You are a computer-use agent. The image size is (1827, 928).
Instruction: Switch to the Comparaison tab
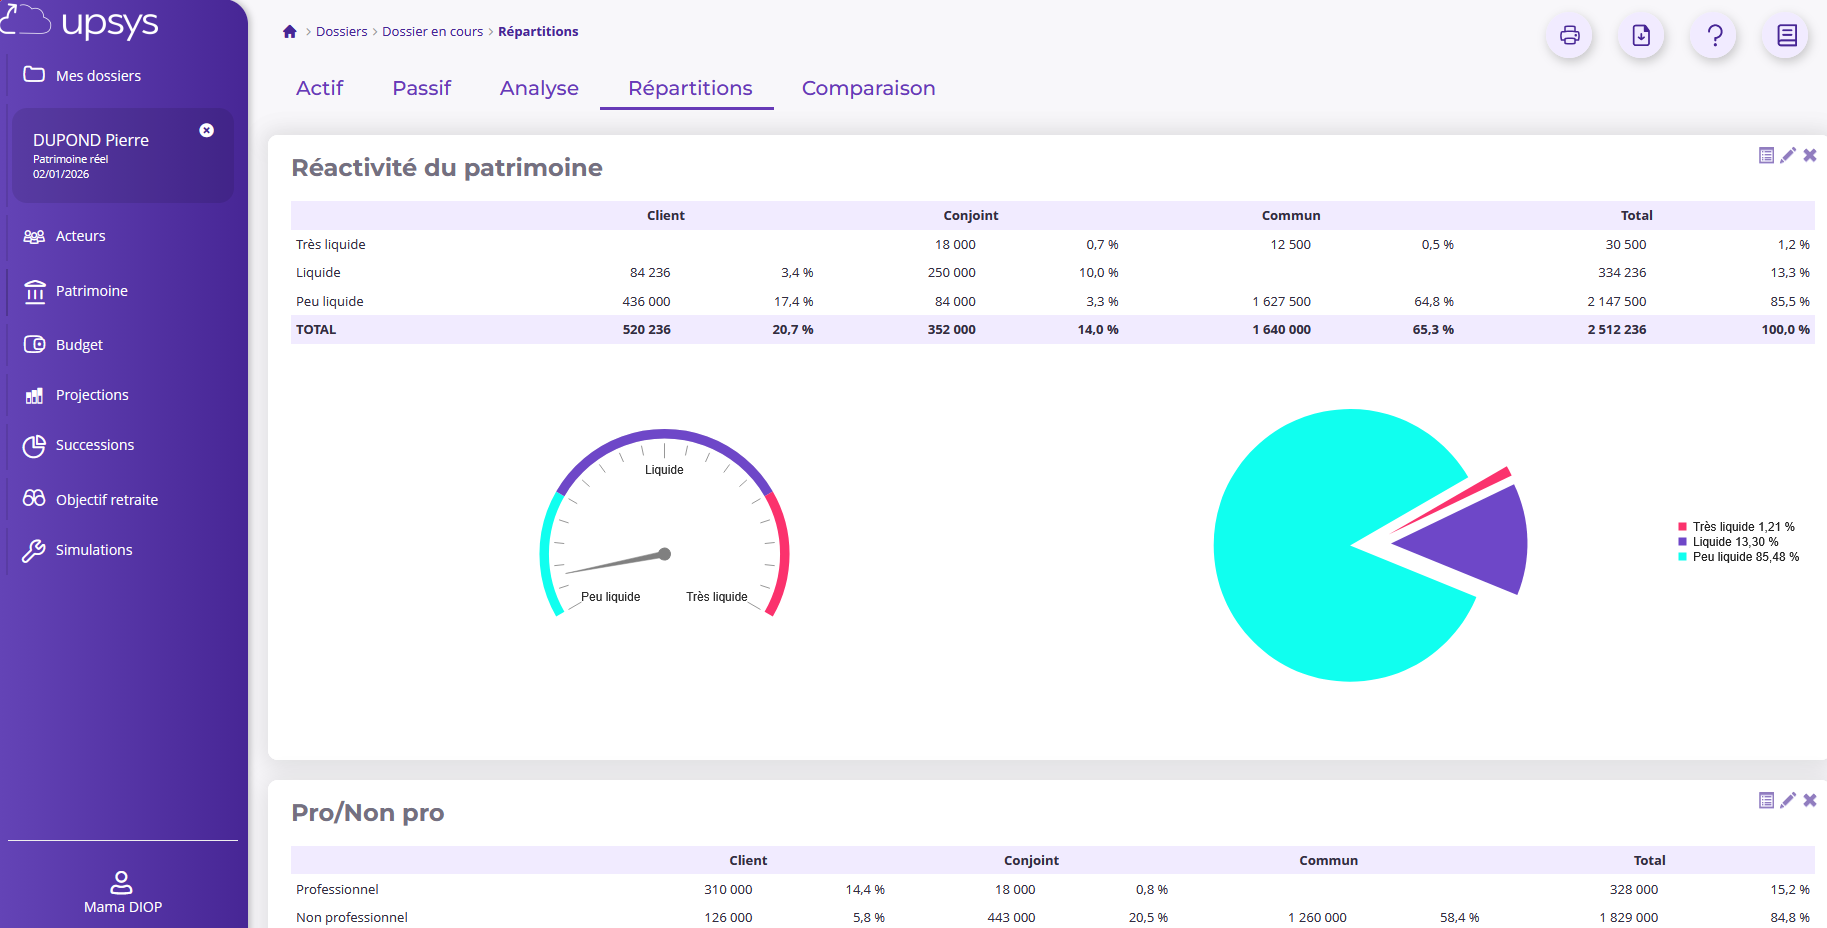pos(868,88)
